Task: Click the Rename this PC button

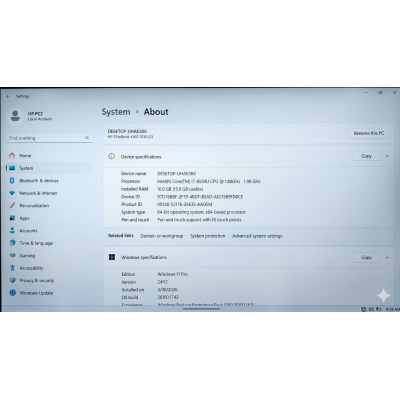Action: [369, 133]
